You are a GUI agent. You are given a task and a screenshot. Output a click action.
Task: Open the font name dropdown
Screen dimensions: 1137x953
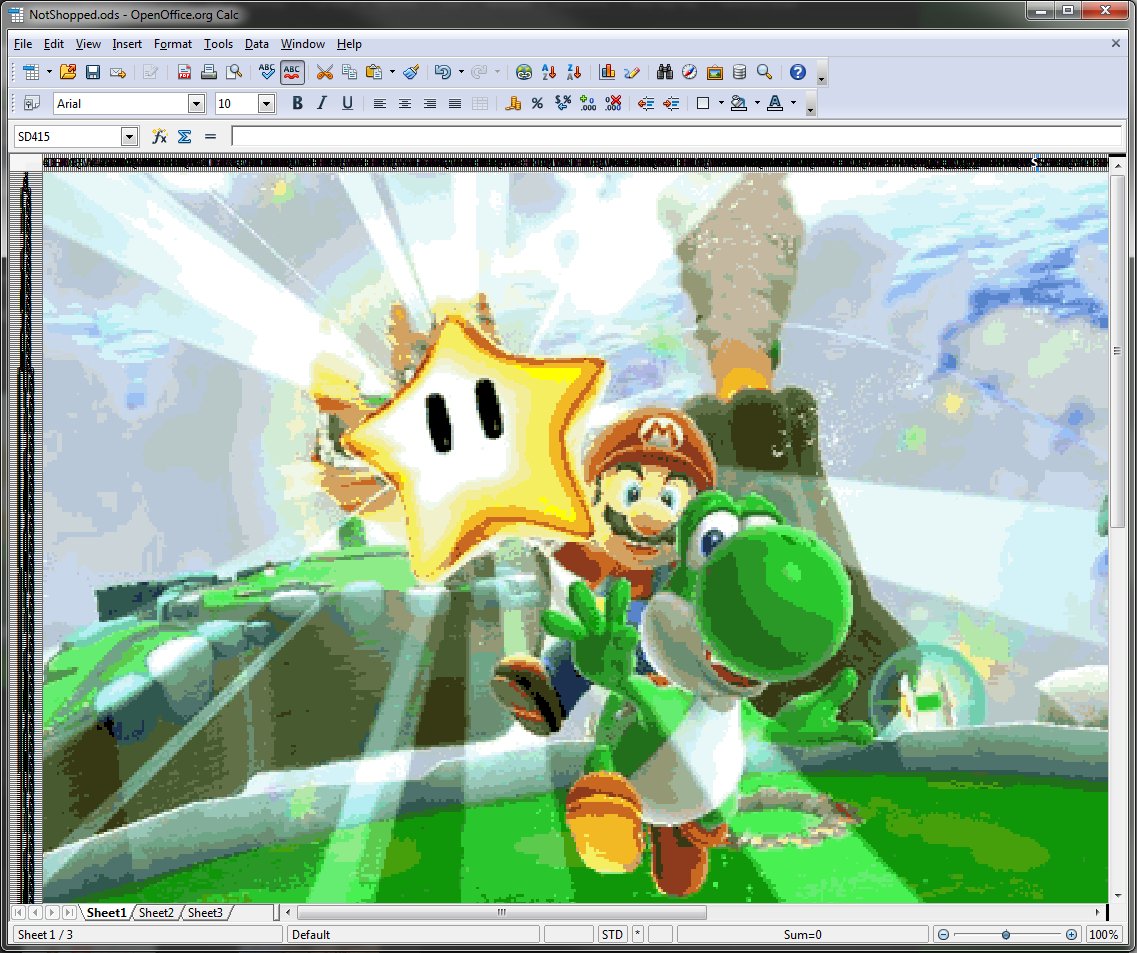pyautogui.click(x=196, y=103)
